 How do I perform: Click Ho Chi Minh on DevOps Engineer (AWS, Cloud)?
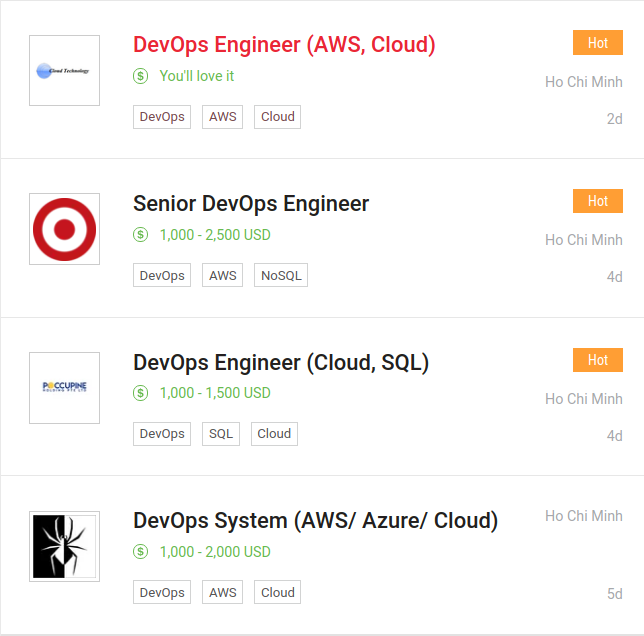click(x=584, y=82)
